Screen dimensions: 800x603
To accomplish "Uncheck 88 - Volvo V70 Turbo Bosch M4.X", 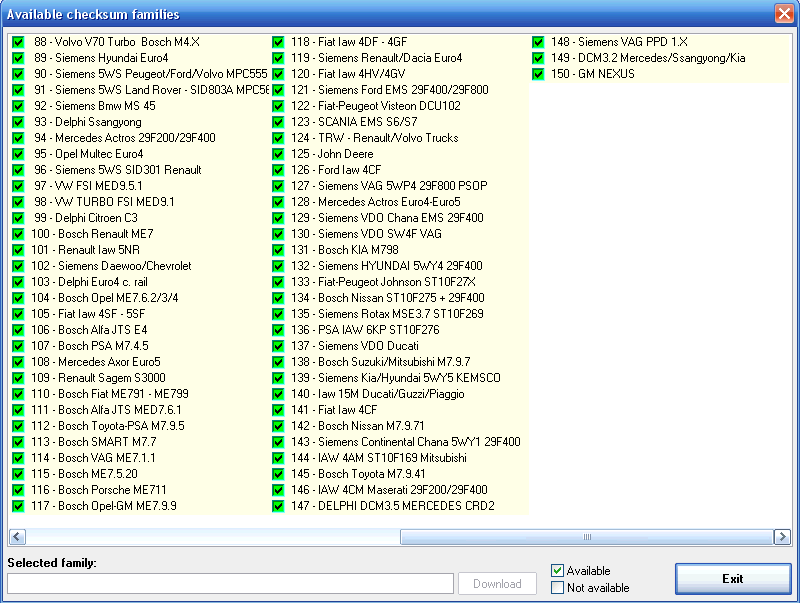I will pyautogui.click(x=18, y=42).
